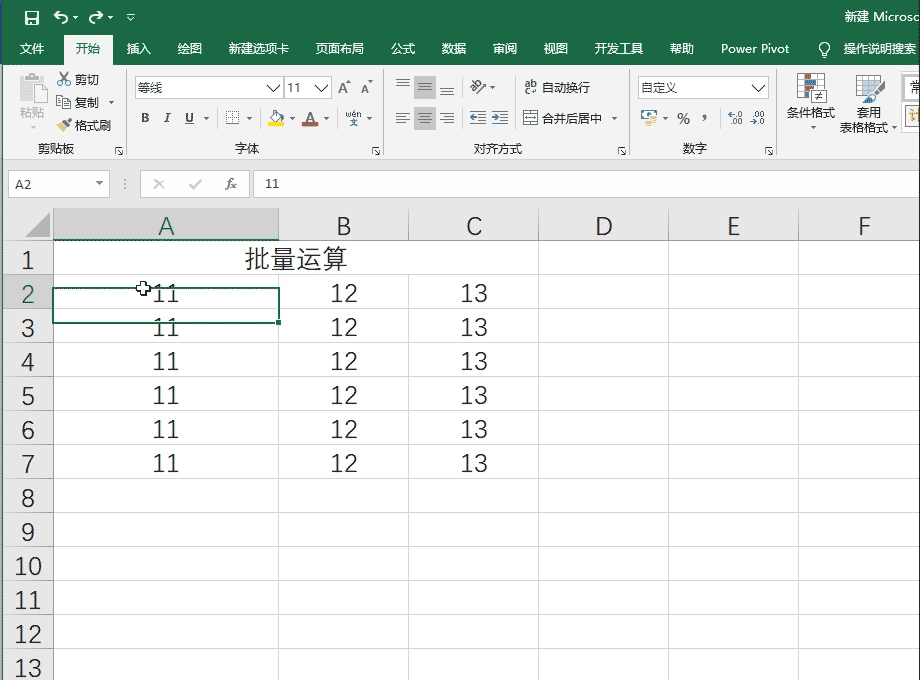Apply the red font color A
The width and height of the screenshot is (920, 680).
point(310,119)
